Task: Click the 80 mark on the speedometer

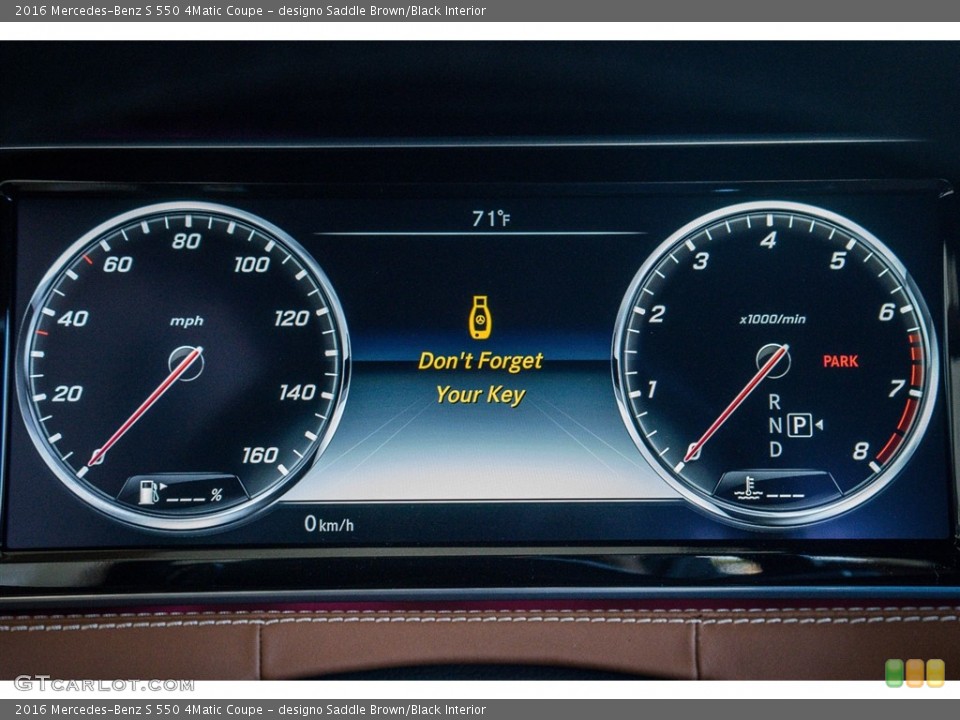Action: [x=186, y=241]
